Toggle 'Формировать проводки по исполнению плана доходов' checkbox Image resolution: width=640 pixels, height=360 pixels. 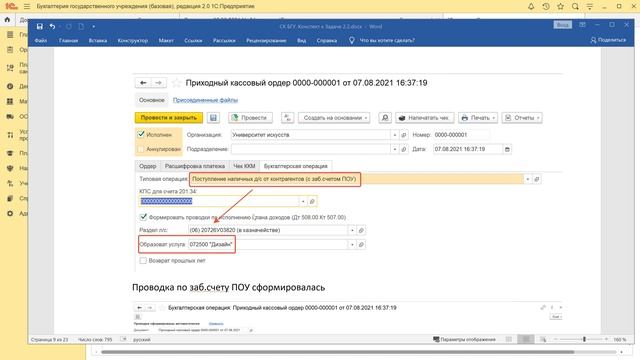(x=143, y=217)
